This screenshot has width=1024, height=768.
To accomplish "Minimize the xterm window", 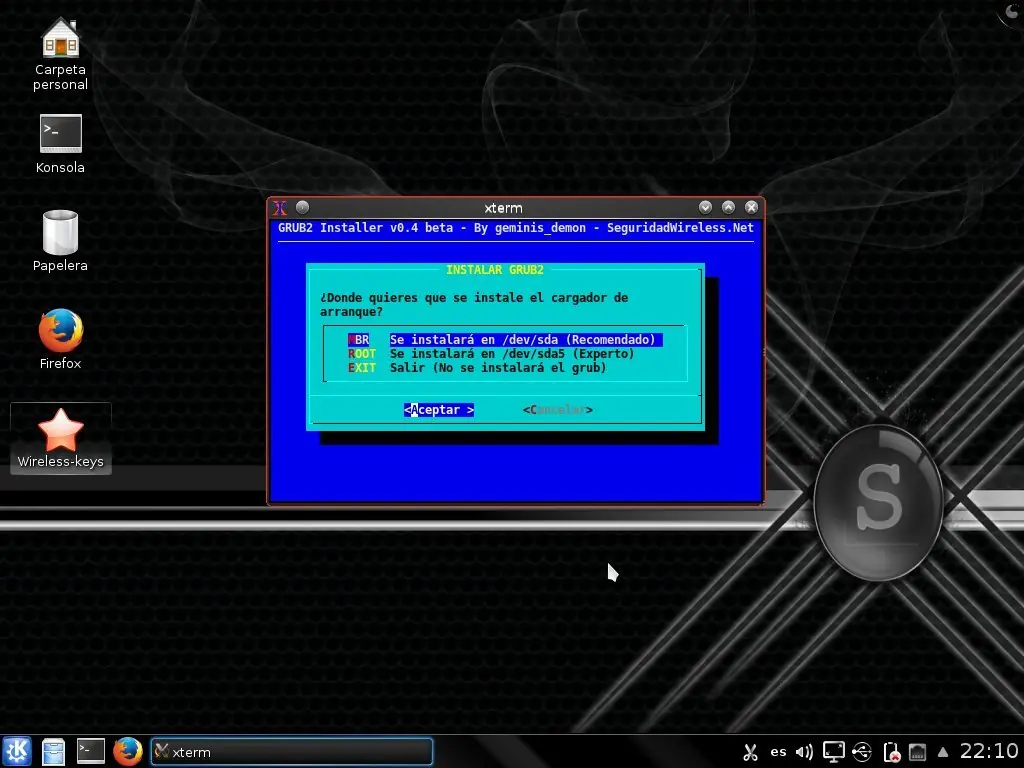I will (x=705, y=208).
